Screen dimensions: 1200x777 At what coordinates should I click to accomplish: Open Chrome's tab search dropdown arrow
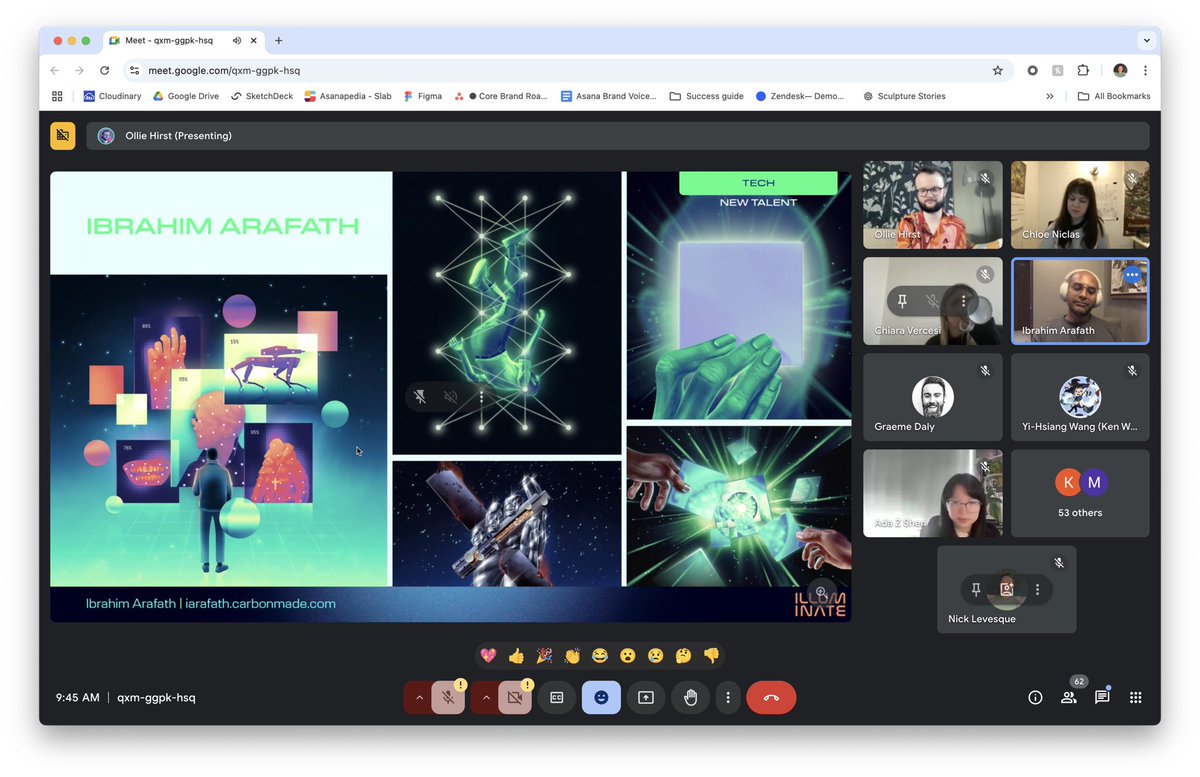(x=1145, y=41)
